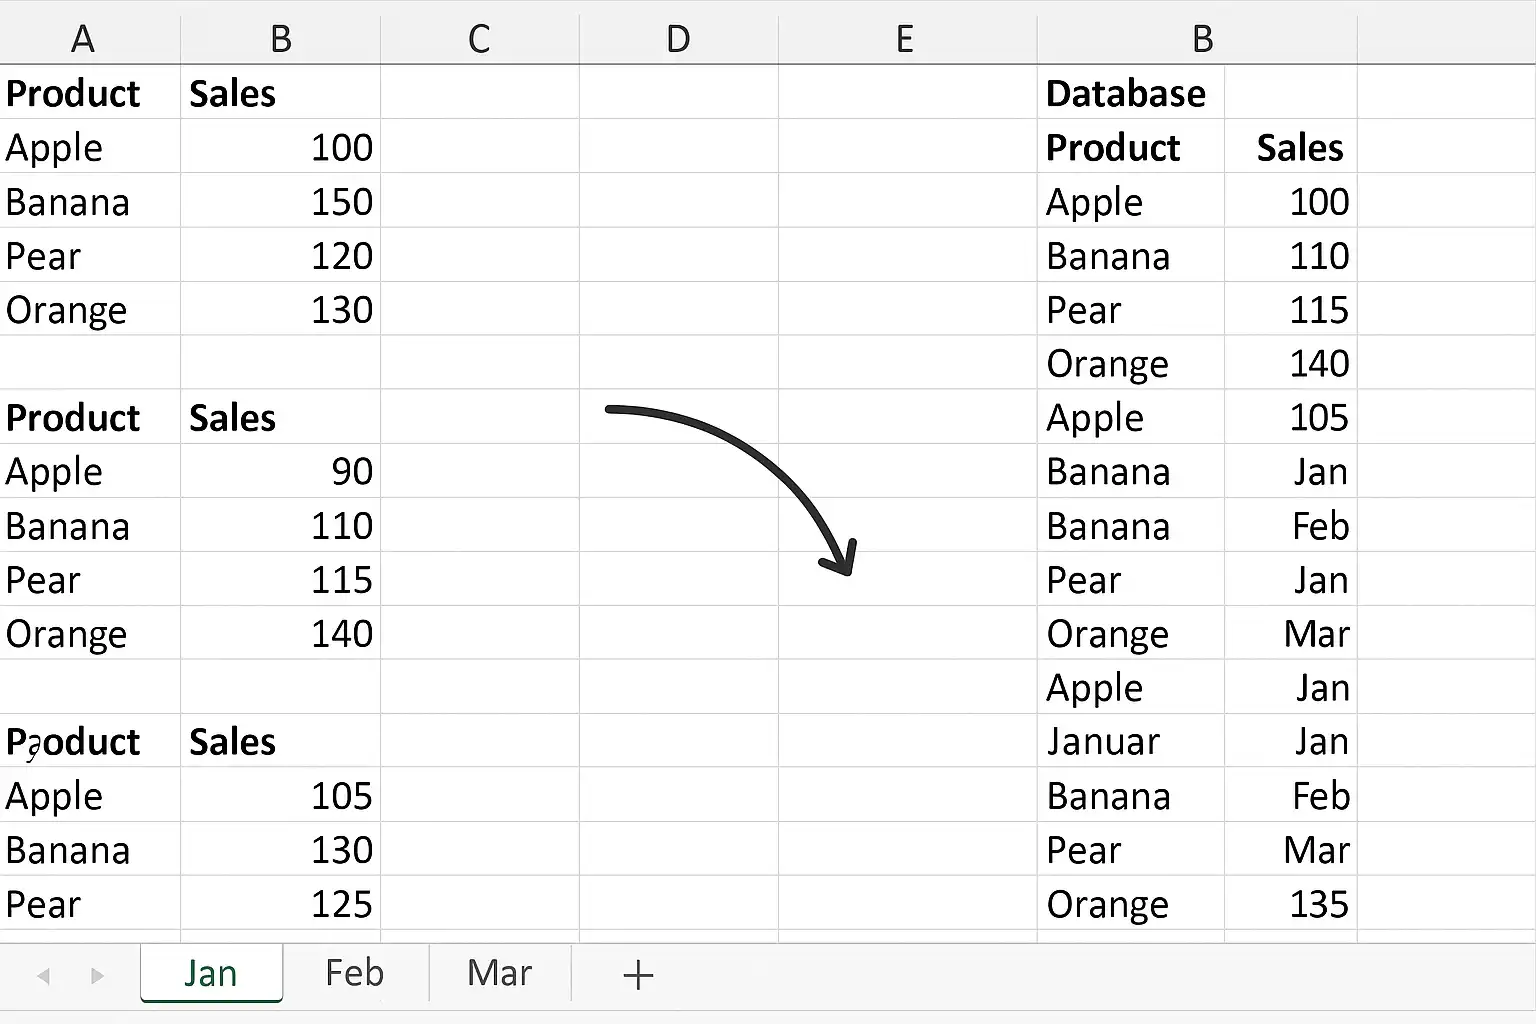Open the Mar sheet tab
The image size is (1536, 1024).
499,973
